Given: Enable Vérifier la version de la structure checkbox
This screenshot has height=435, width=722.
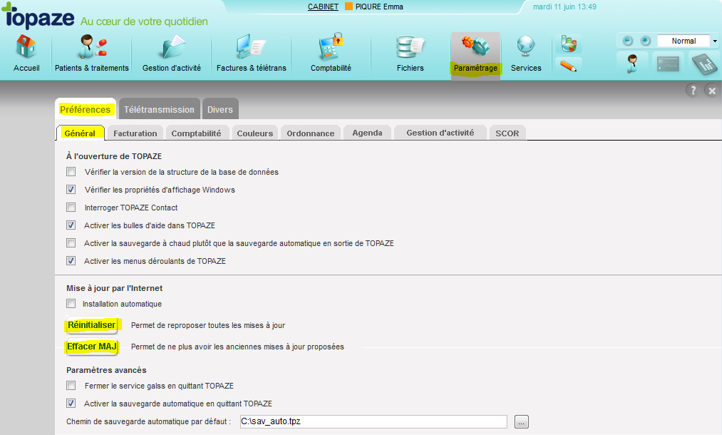Looking at the screenshot, I should coord(71,172).
